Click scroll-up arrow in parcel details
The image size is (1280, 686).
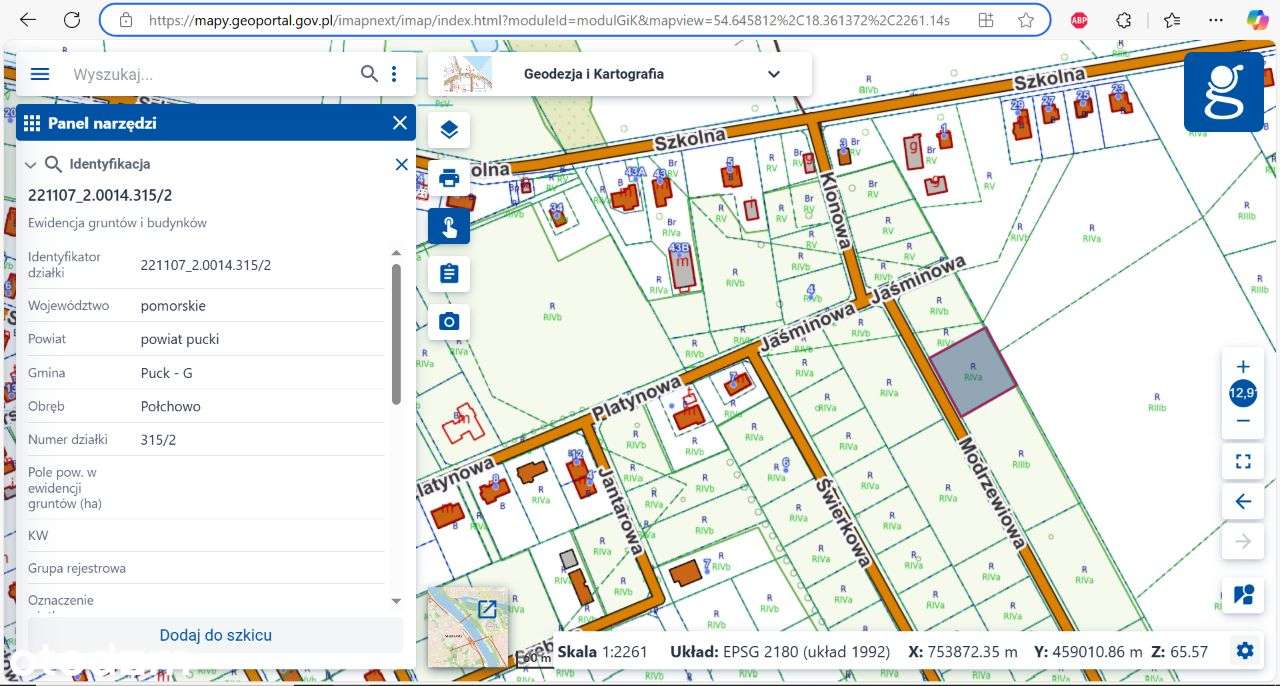click(x=396, y=253)
